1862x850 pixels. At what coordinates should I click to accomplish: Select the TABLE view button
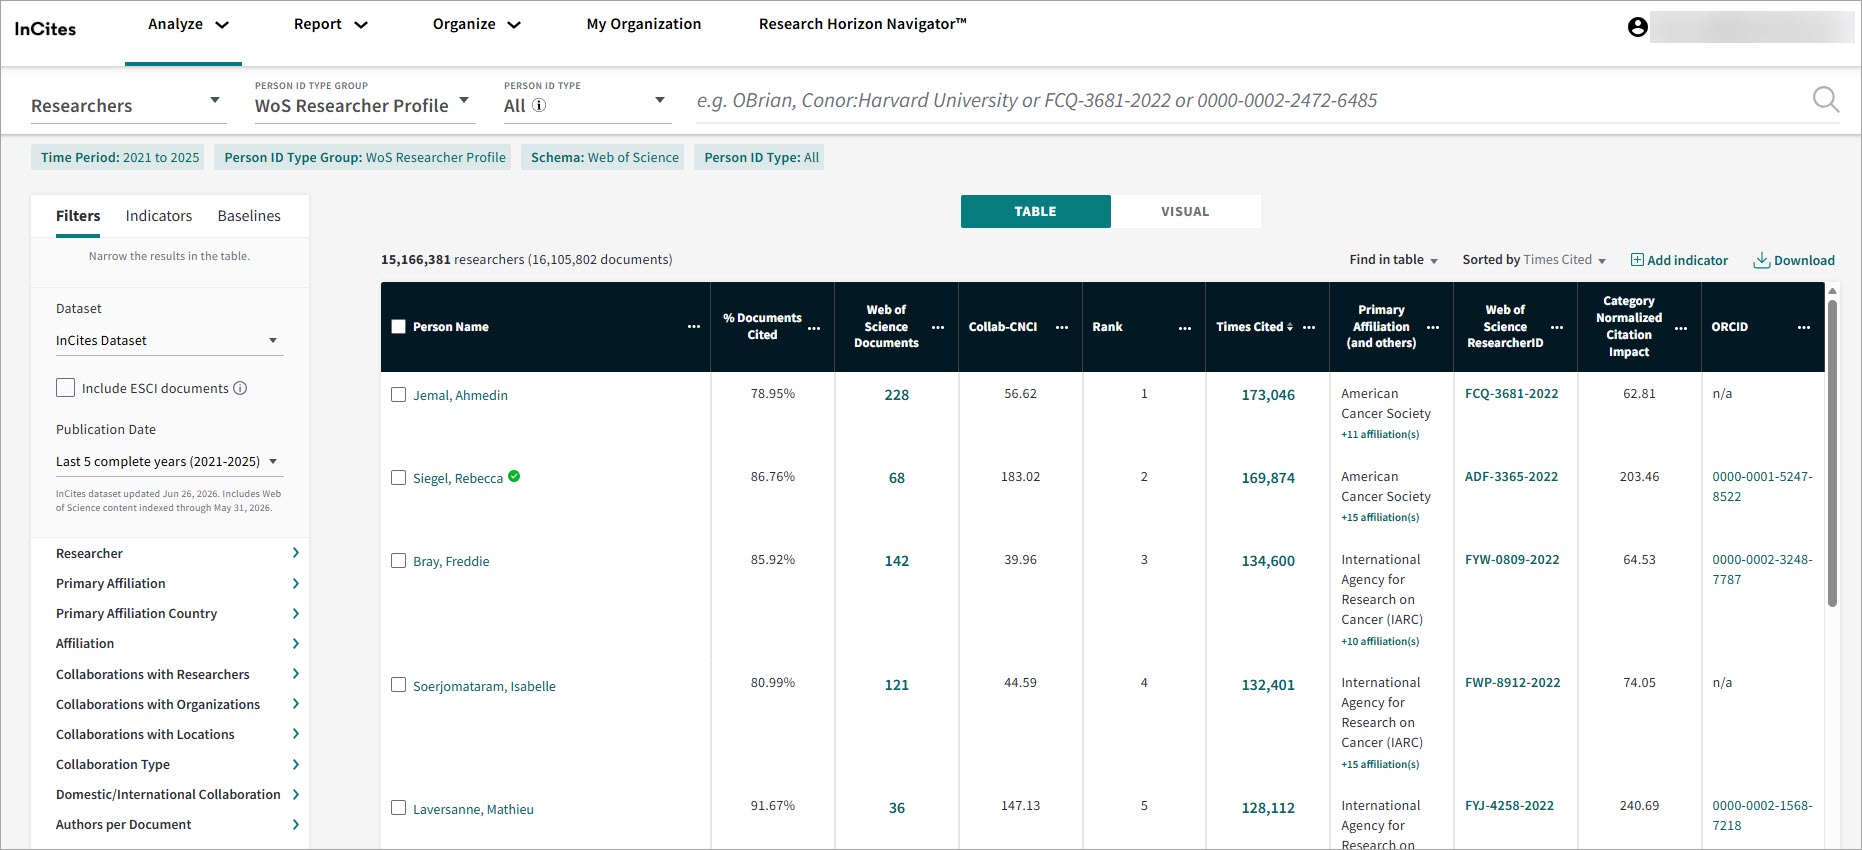click(x=1035, y=211)
